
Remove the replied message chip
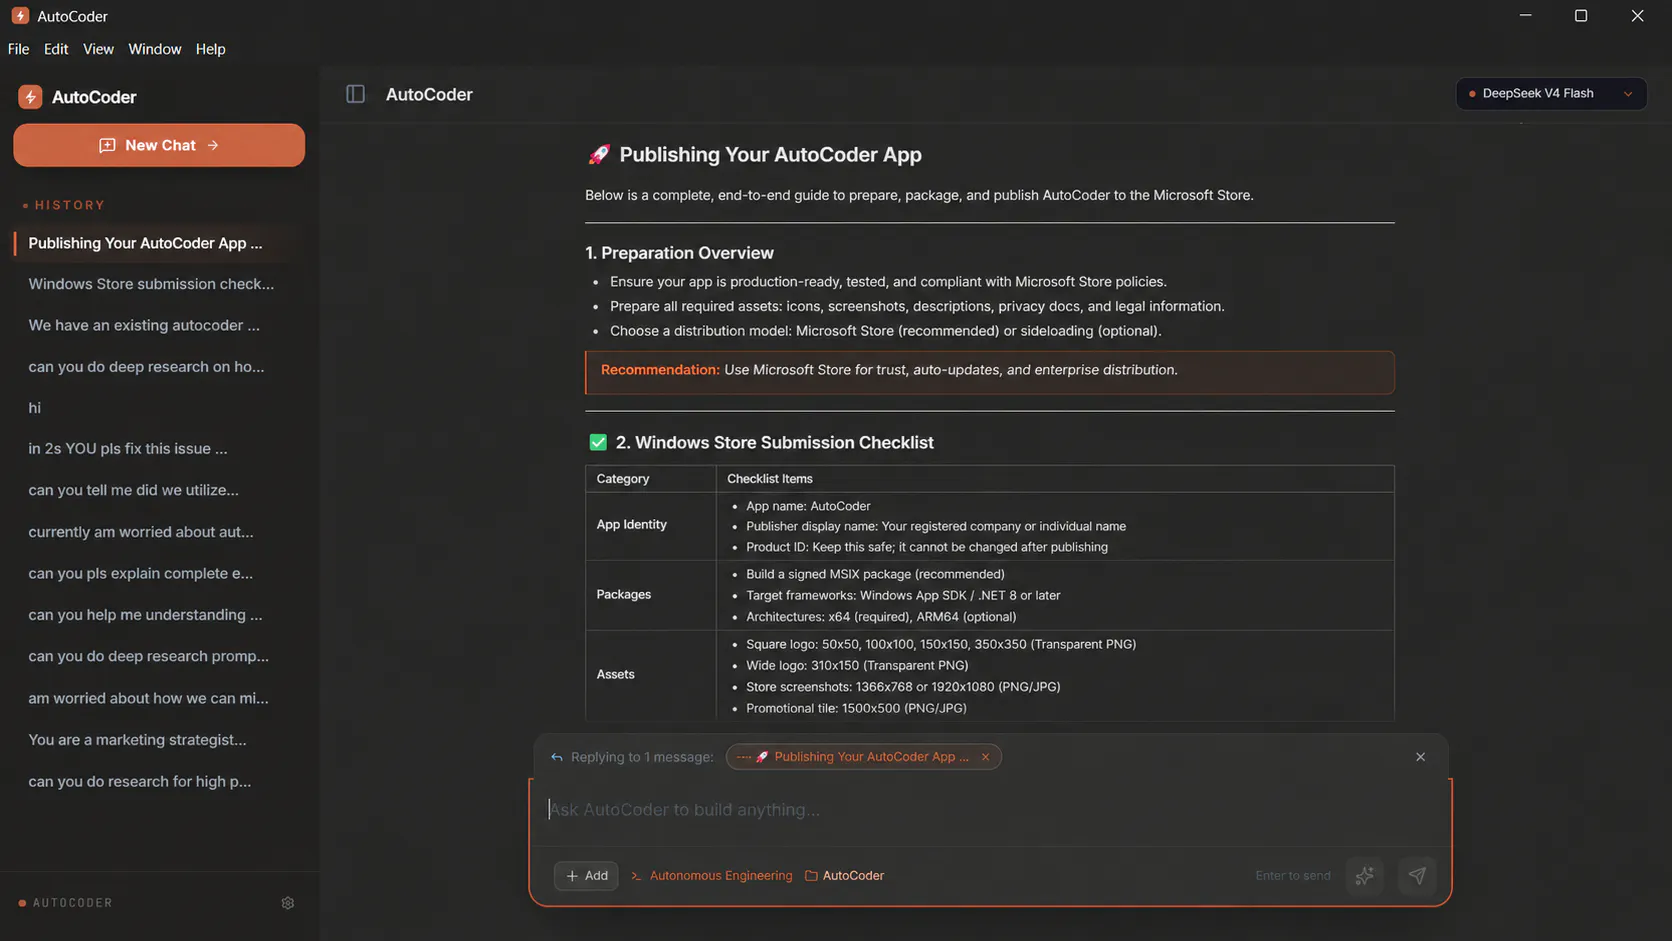coord(985,757)
